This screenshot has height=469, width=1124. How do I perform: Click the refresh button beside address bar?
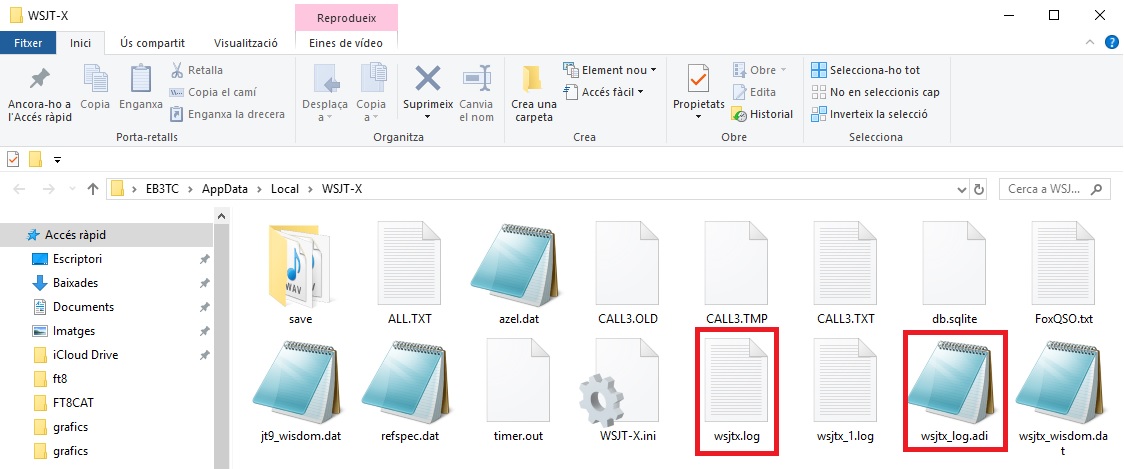(x=979, y=189)
